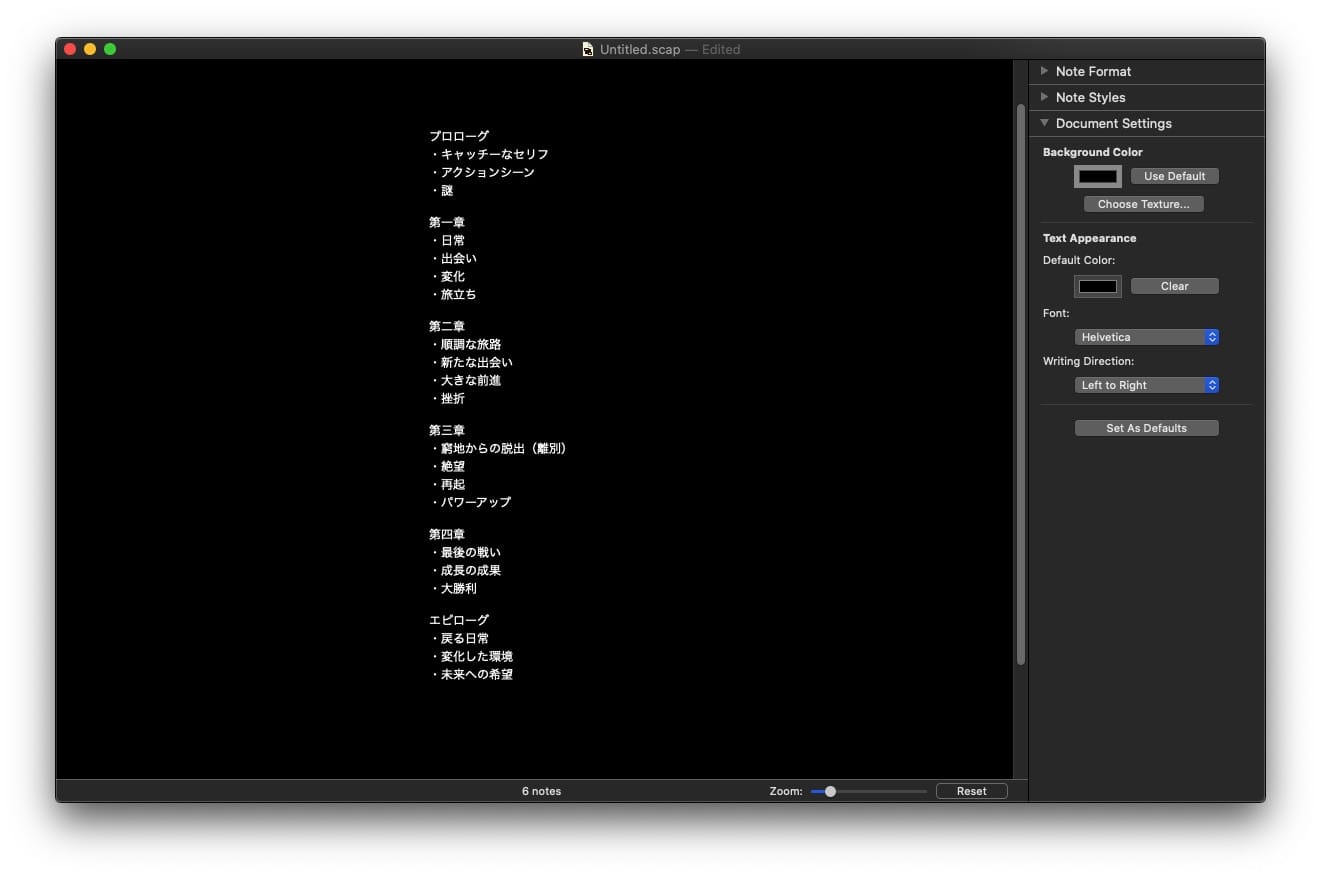
Task: Open the Helvetica font dropdown
Action: pyautogui.click(x=1146, y=337)
